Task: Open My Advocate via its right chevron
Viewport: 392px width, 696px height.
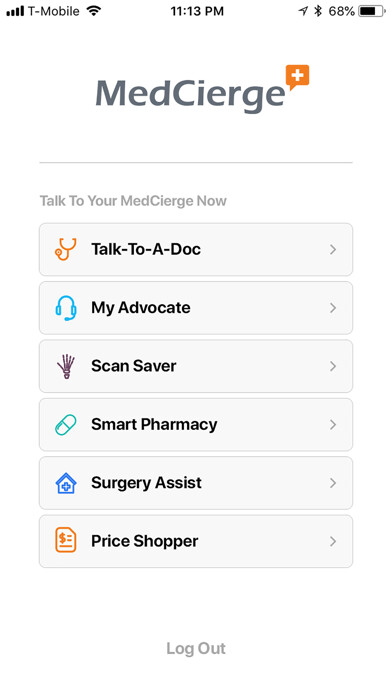Action: (333, 308)
